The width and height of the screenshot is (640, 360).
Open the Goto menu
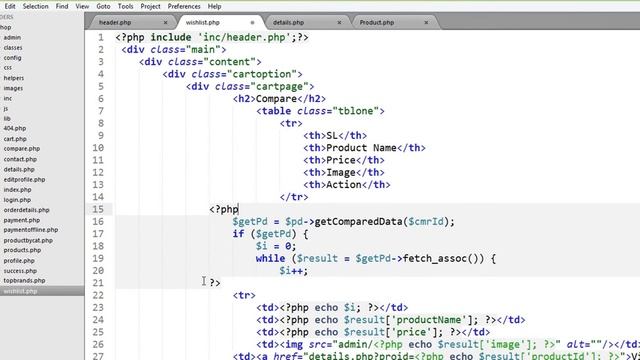click(103, 6)
